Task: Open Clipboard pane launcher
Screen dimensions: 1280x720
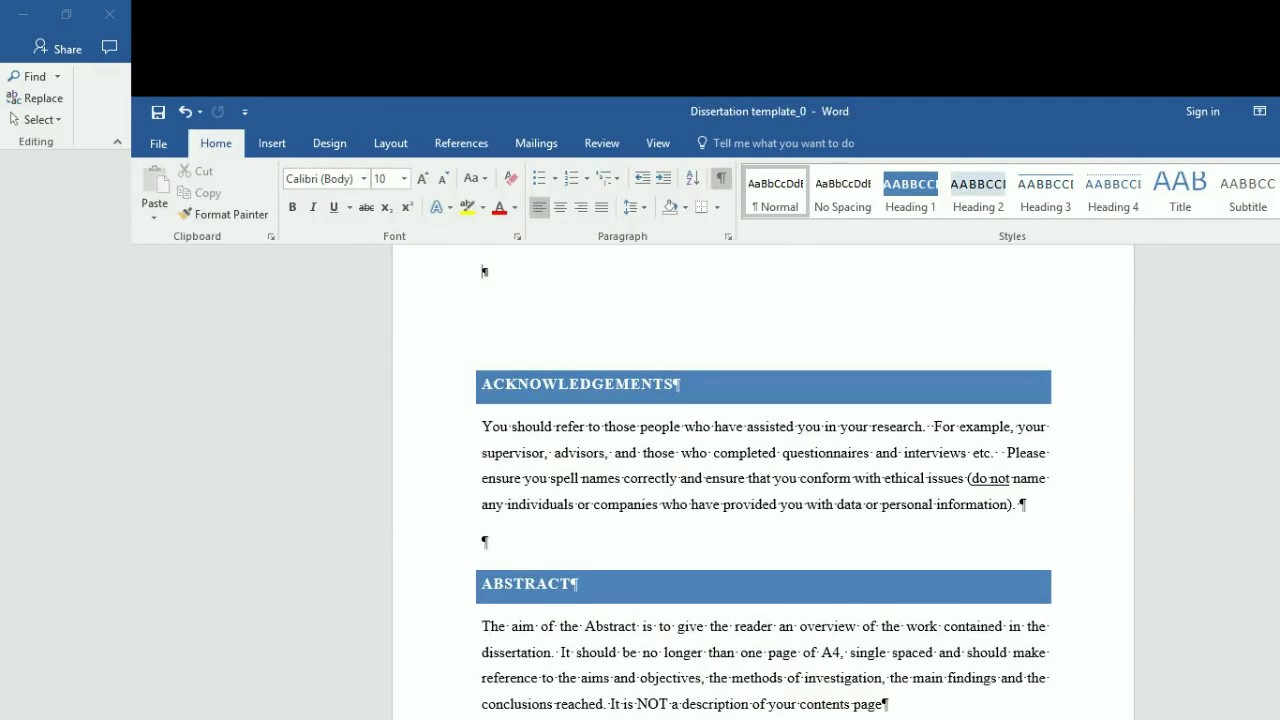Action: 271,237
